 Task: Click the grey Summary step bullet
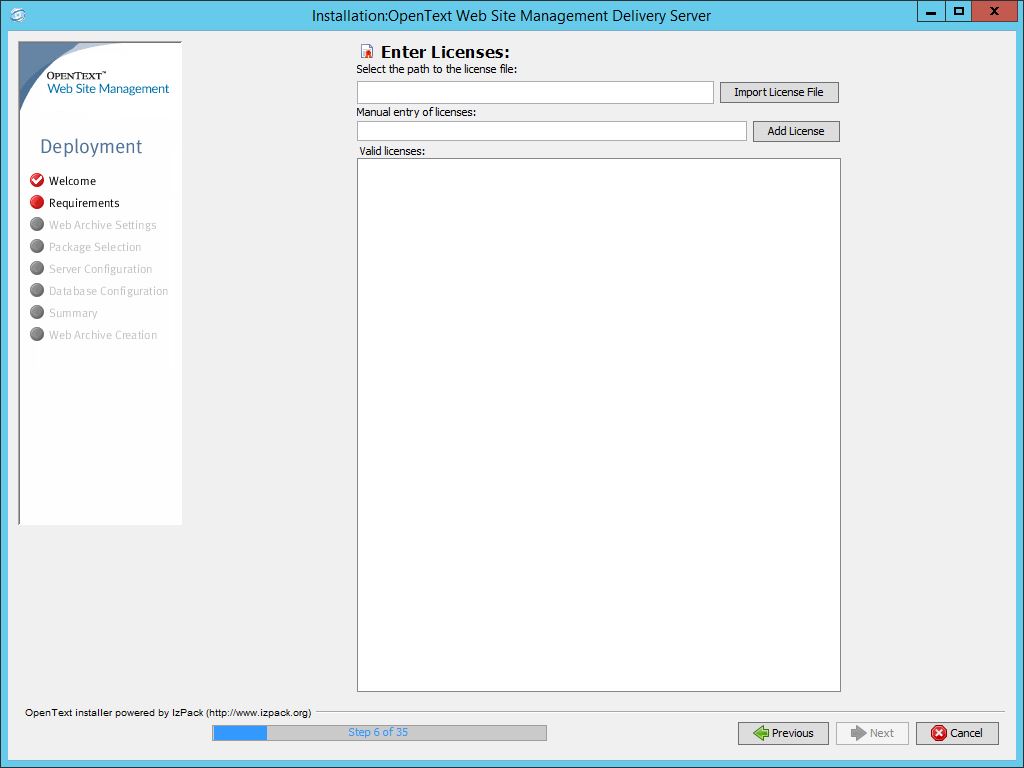pos(37,312)
